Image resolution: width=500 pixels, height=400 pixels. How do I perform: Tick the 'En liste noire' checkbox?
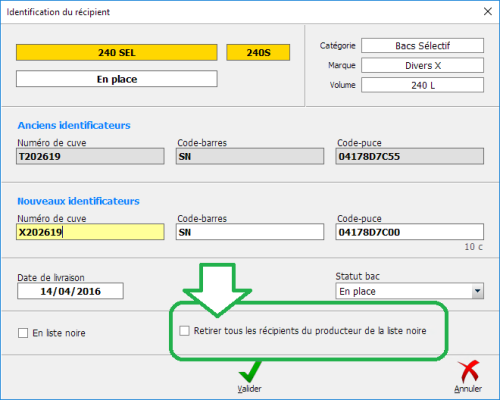click(23, 333)
